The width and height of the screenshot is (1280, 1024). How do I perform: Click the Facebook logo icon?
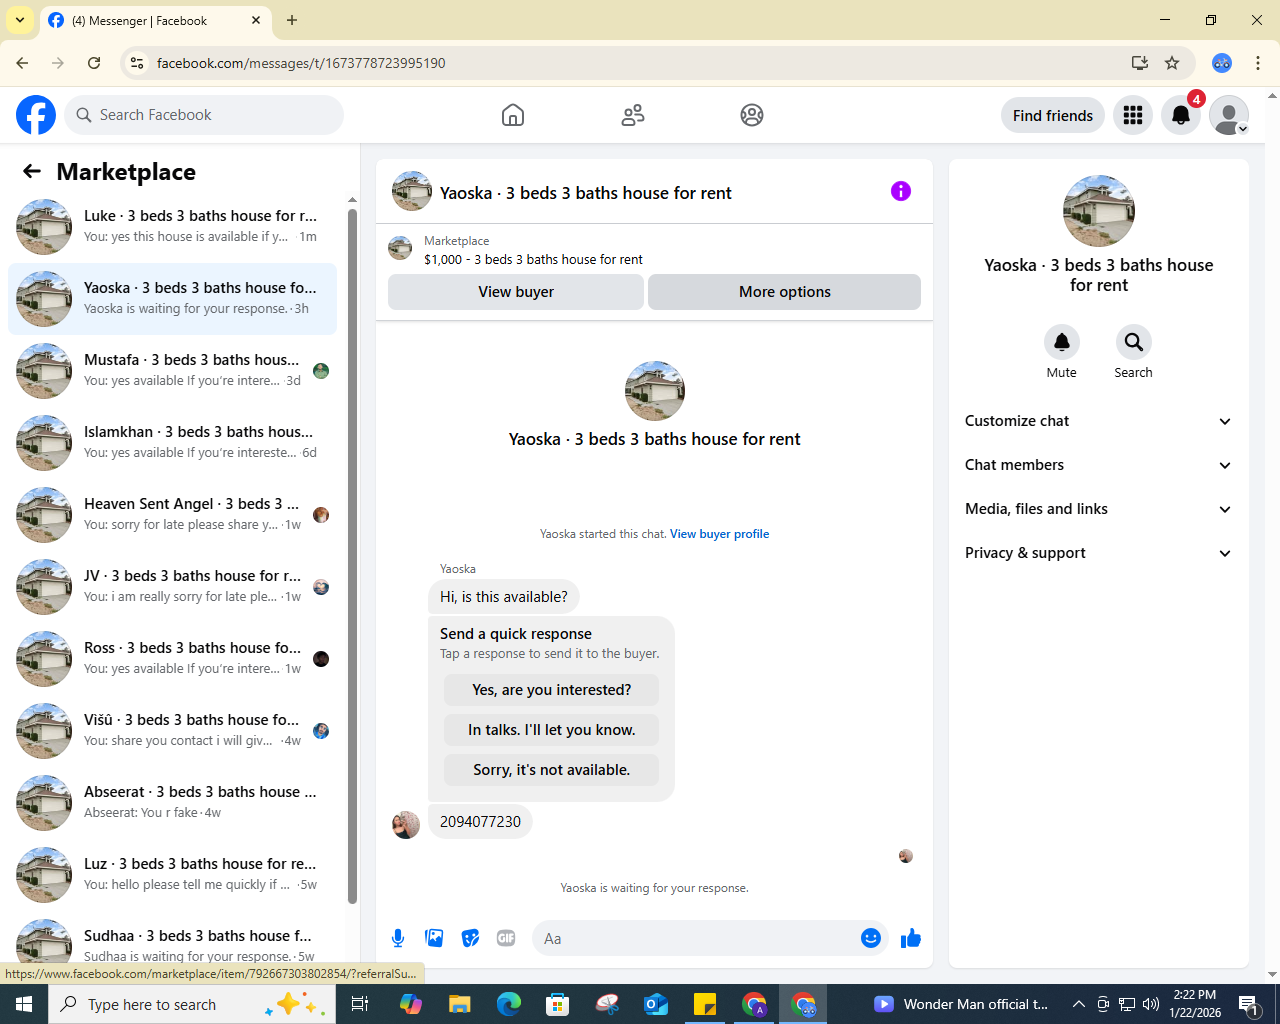(36, 115)
